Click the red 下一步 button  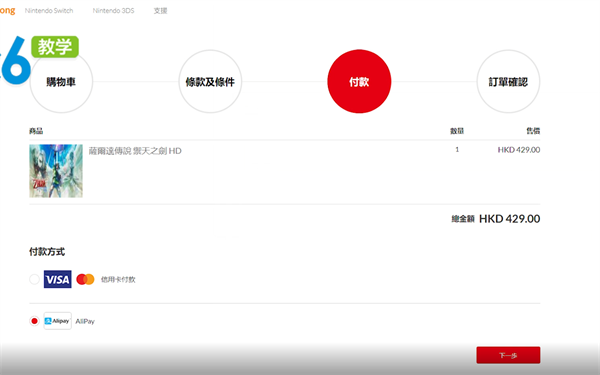508,355
